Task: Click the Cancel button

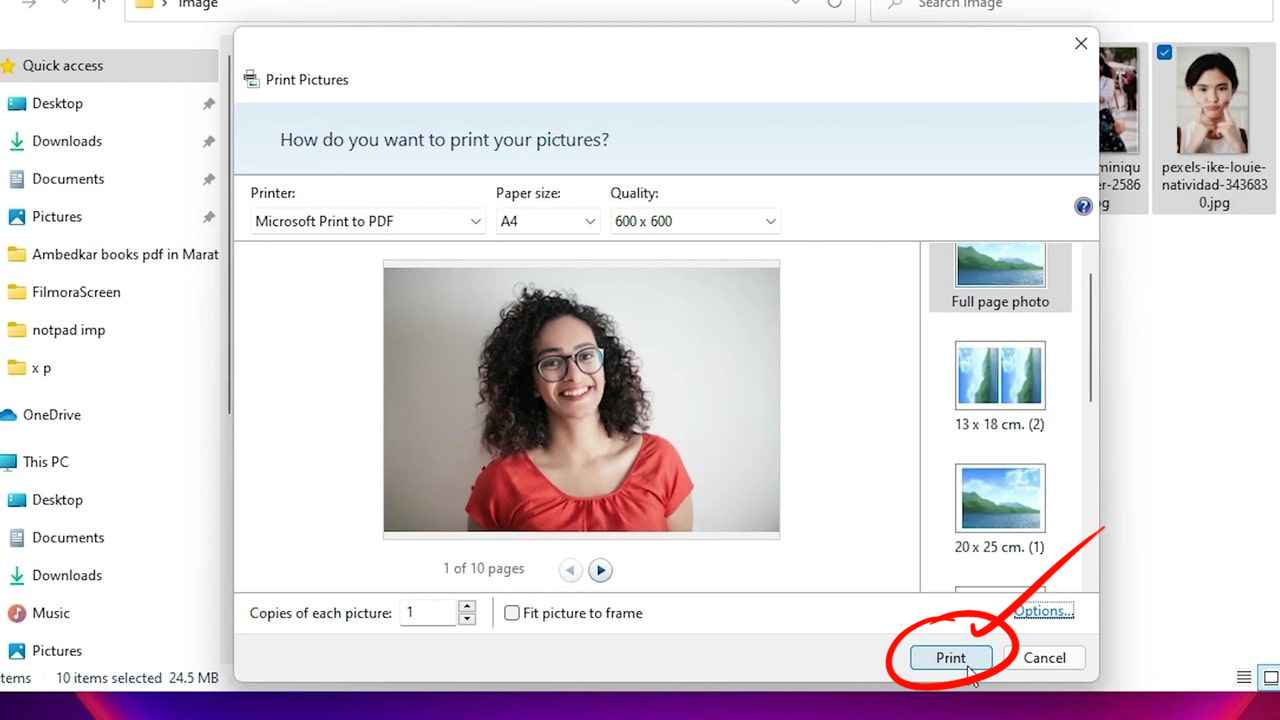Action: (x=1044, y=658)
